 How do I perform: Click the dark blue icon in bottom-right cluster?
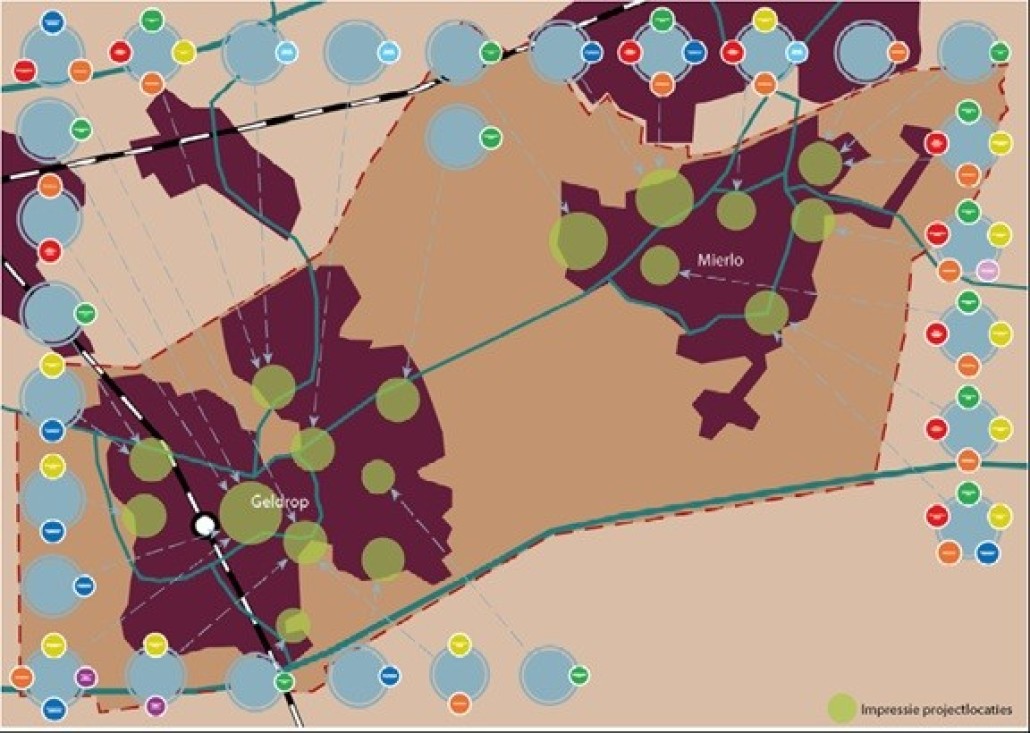[x=987, y=551]
